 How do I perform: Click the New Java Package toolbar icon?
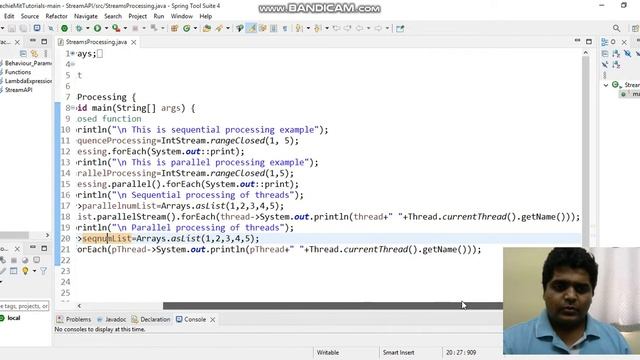[x=174, y=28]
